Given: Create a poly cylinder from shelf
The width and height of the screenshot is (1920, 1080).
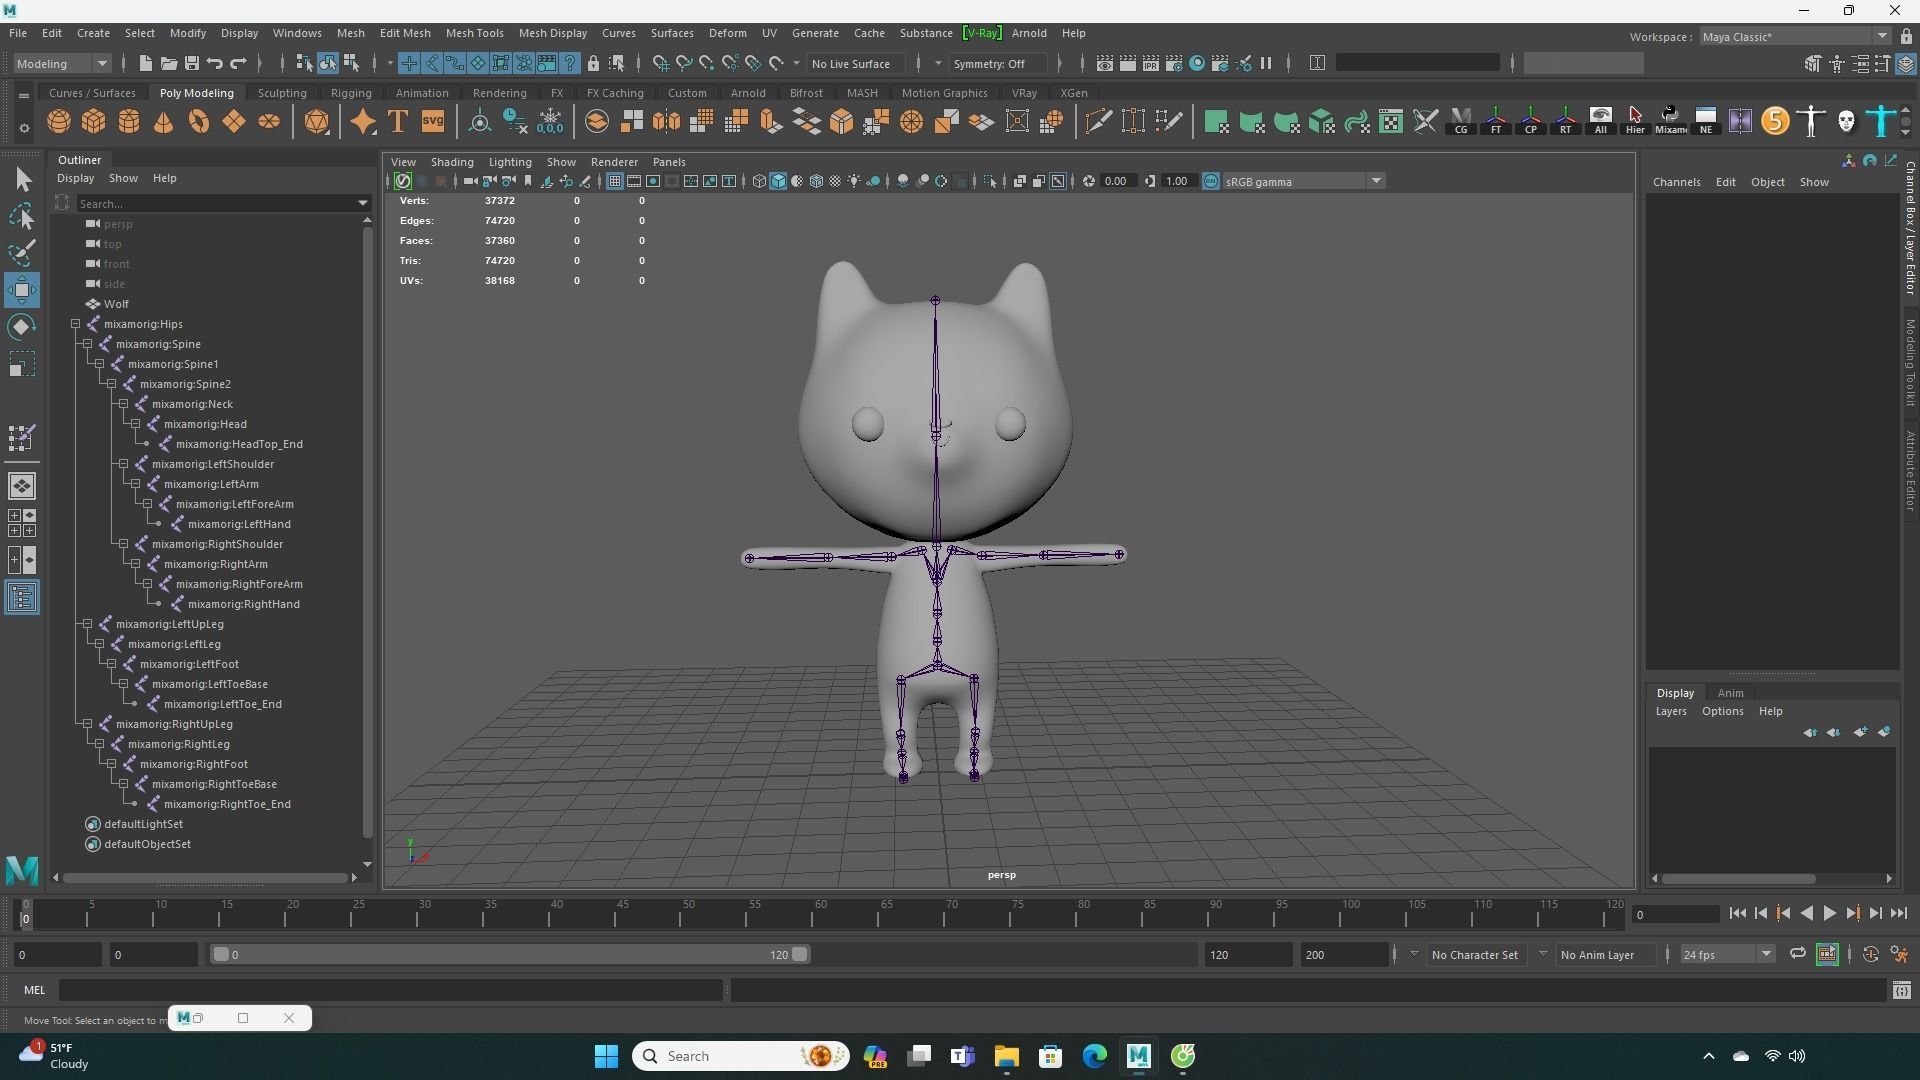Looking at the screenshot, I should coord(129,122).
